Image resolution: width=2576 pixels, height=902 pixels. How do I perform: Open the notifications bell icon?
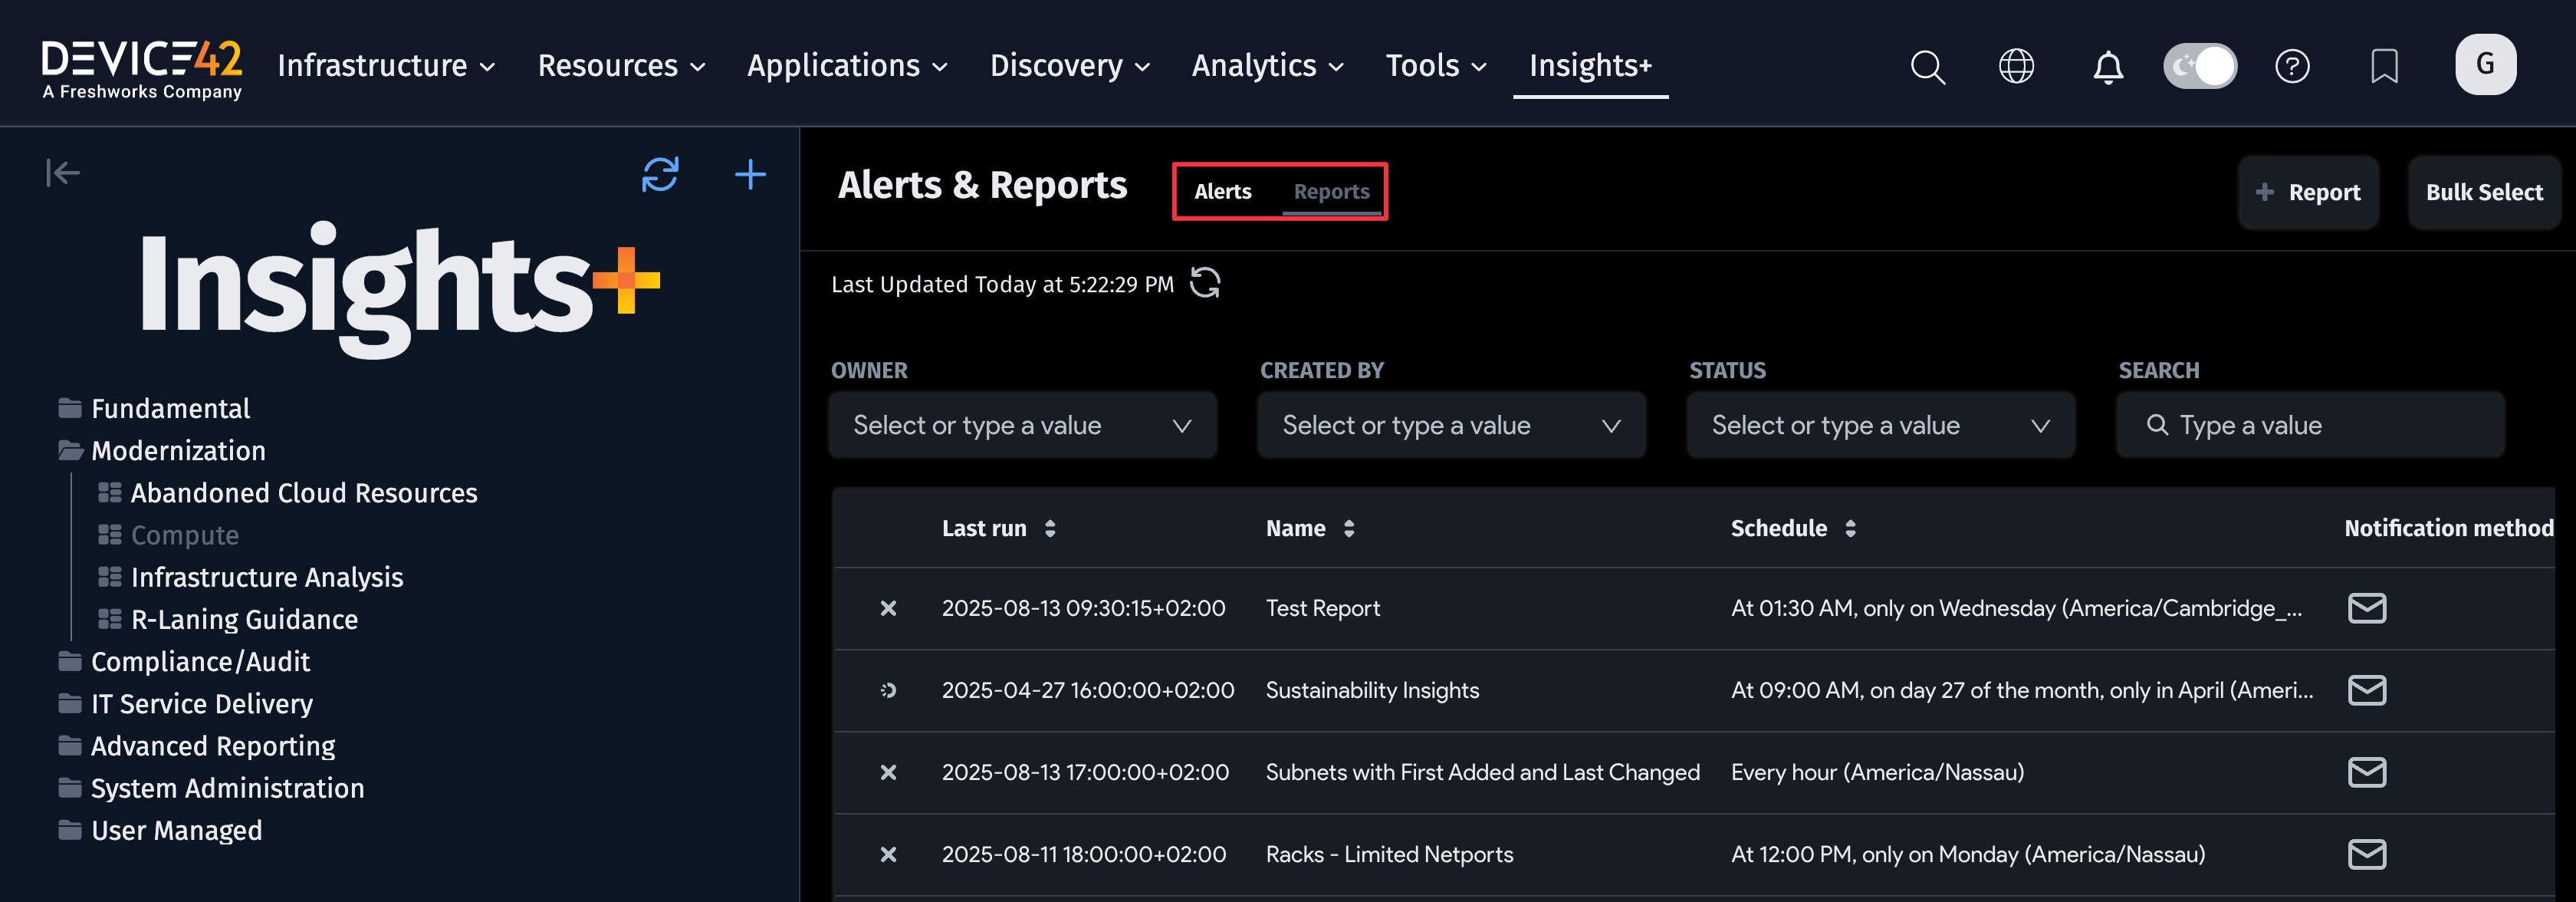[x=2107, y=65]
